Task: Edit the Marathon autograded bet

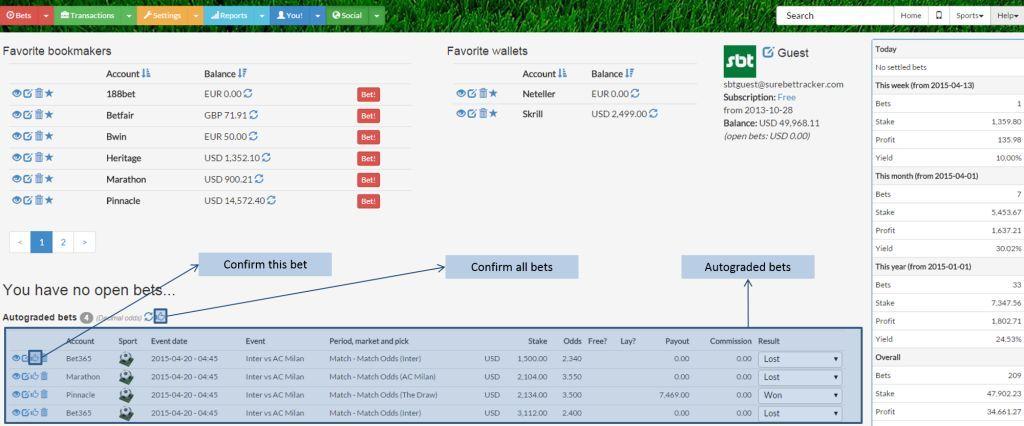Action: click(26, 376)
